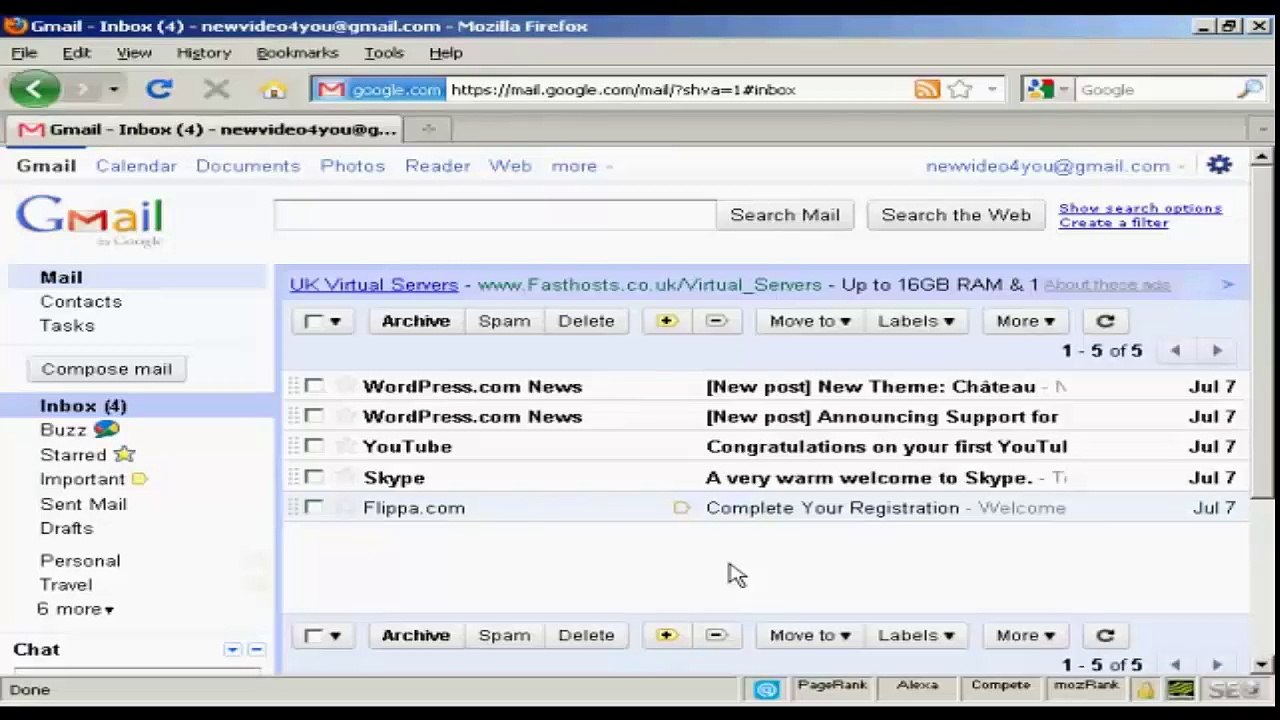Image resolution: width=1280 pixels, height=720 pixels.
Task: Open the Firefox Home page icon
Action: coord(273,89)
